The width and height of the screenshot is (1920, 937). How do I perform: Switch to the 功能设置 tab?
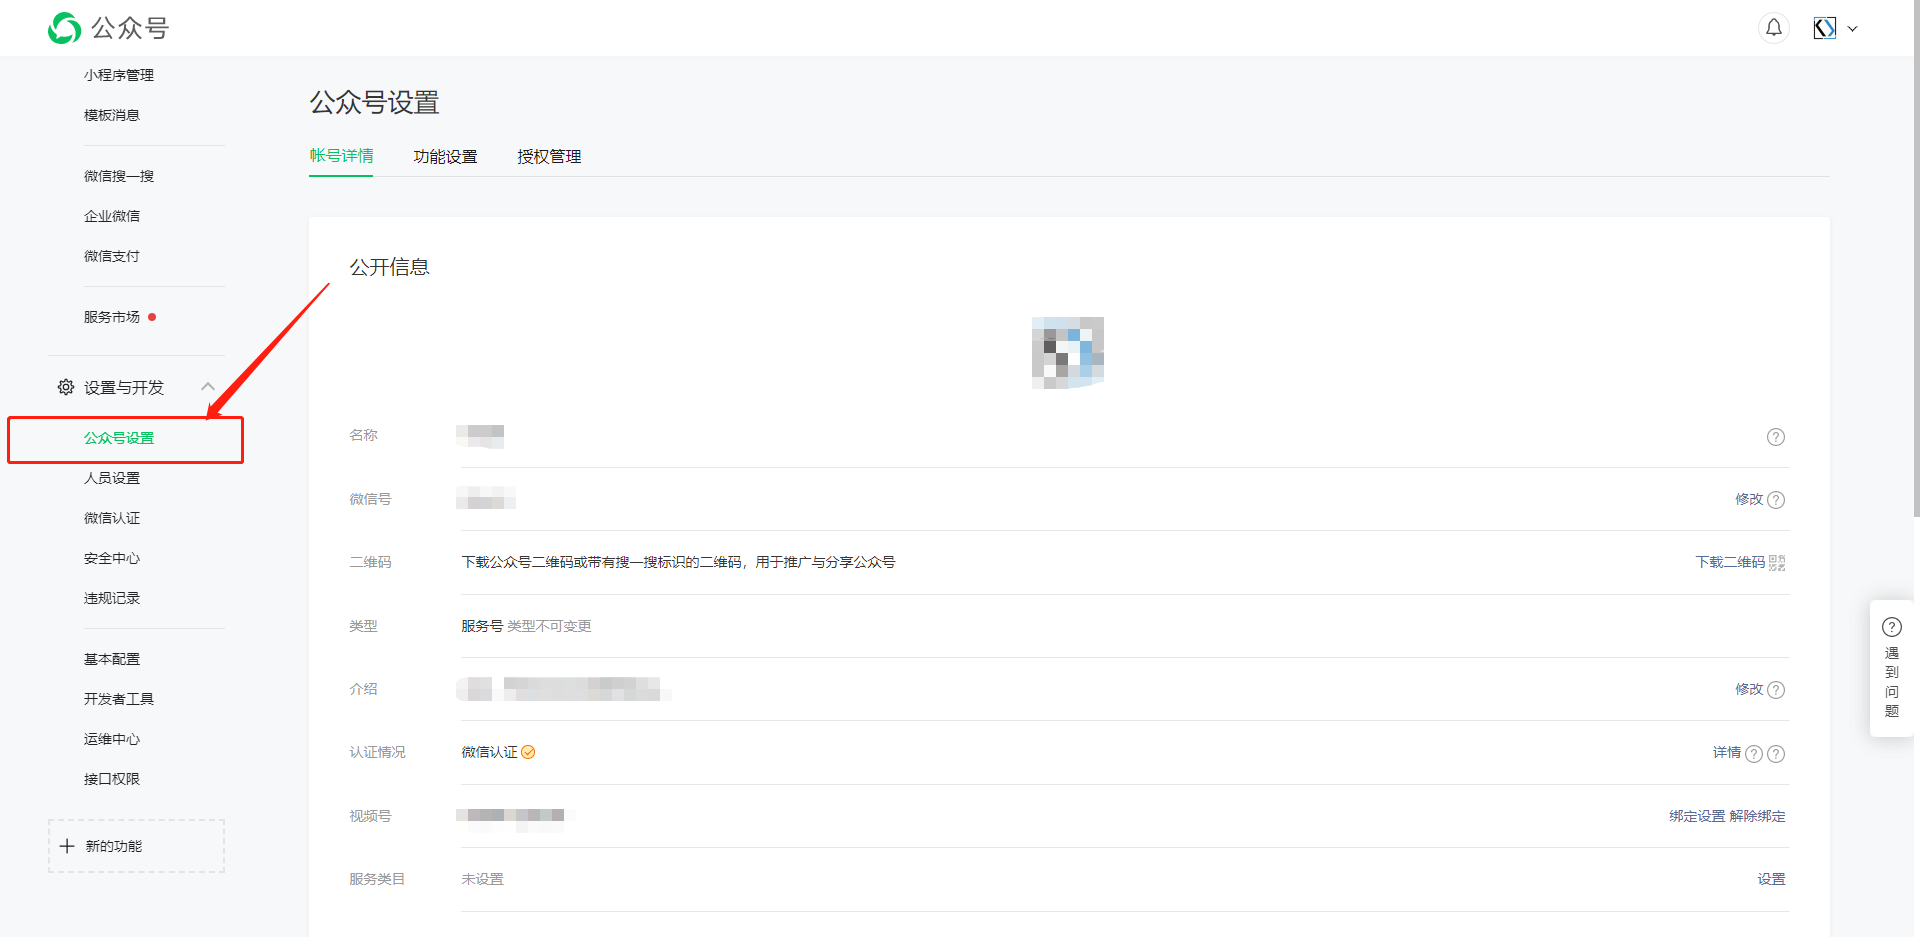tap(445, 157)
